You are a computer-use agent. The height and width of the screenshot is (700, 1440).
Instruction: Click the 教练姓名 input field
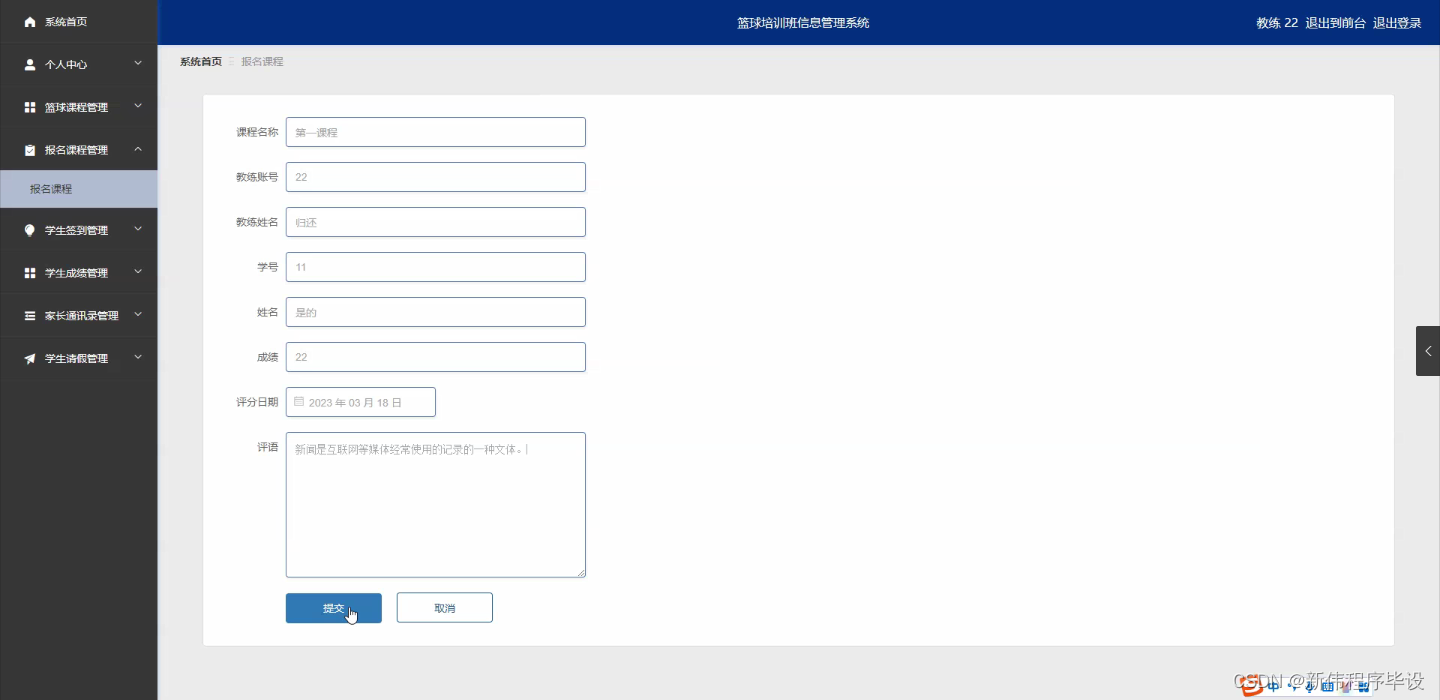(436, 222)
